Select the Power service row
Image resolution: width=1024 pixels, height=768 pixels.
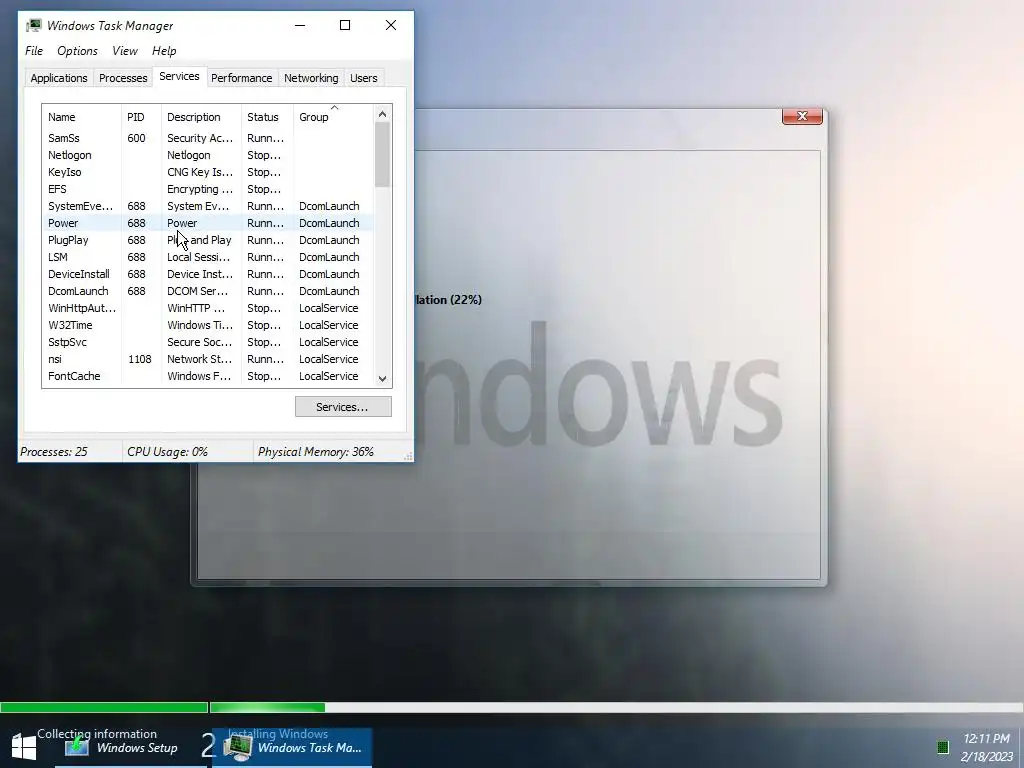point(208,223)
